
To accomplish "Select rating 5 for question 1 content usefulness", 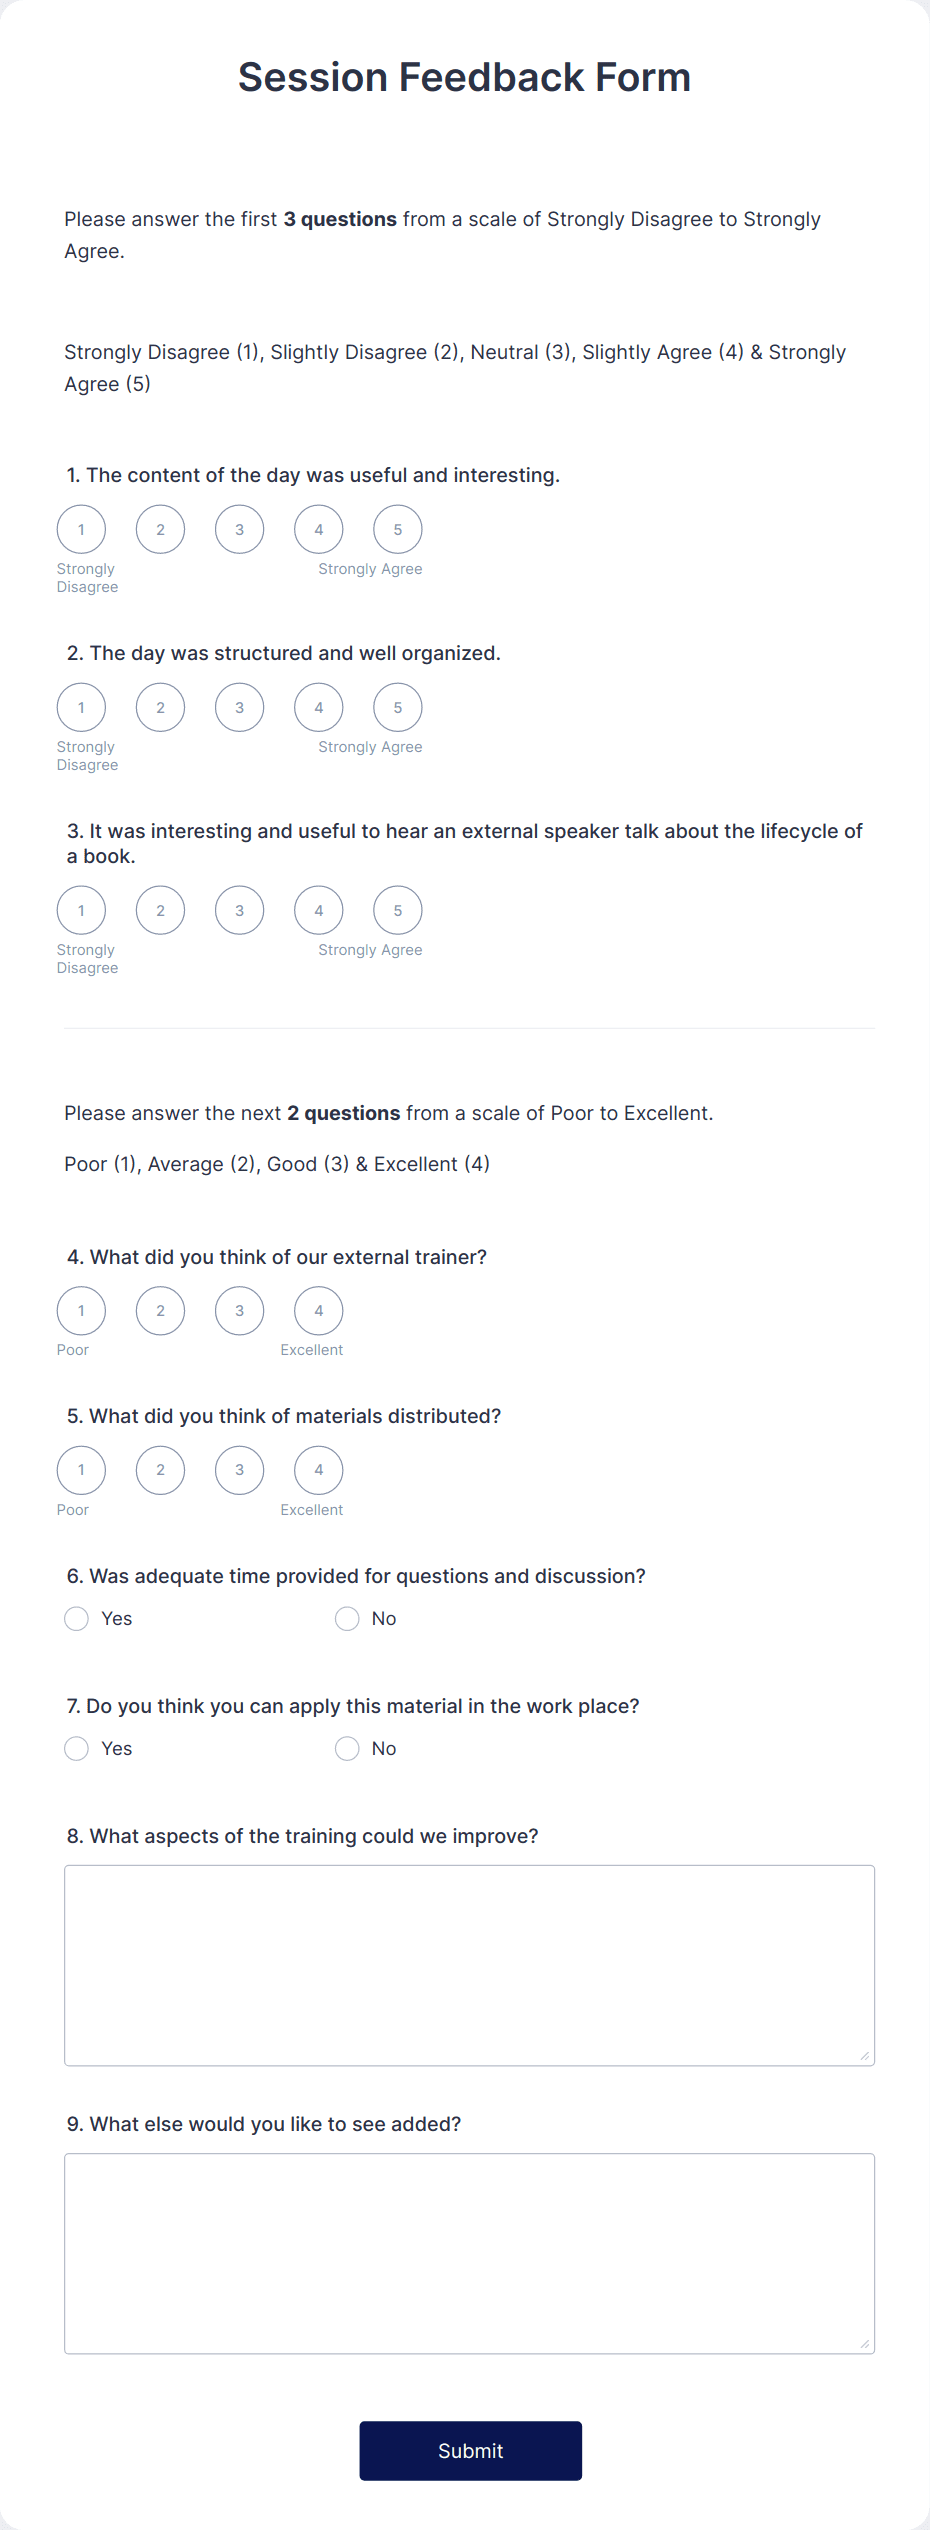I will pyautogui.click(x=397, y=529).
